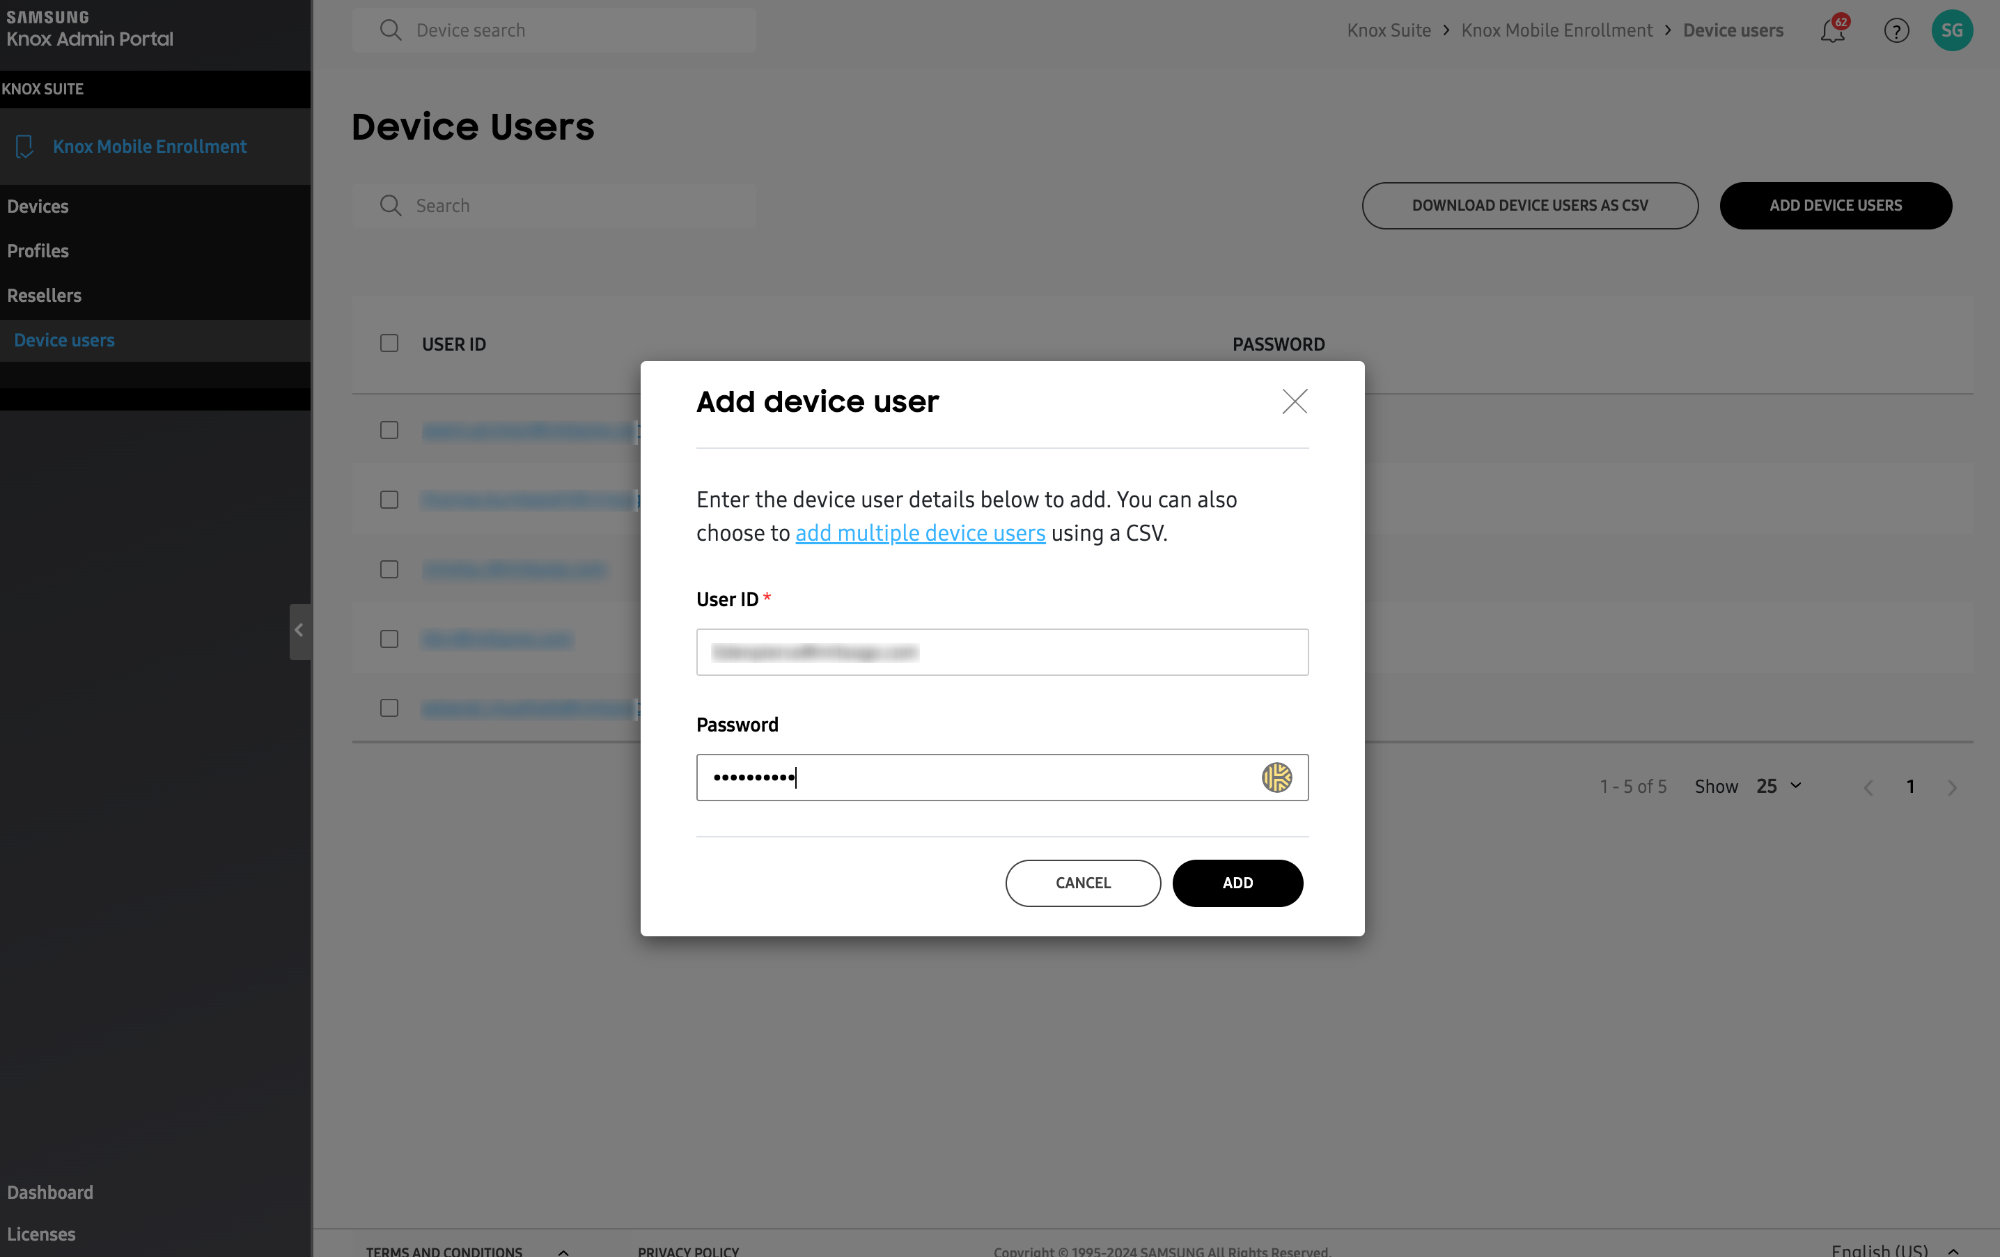Check the fourth device user row checkbox
Screen dimensions: 2000x1257
(389, 639)
